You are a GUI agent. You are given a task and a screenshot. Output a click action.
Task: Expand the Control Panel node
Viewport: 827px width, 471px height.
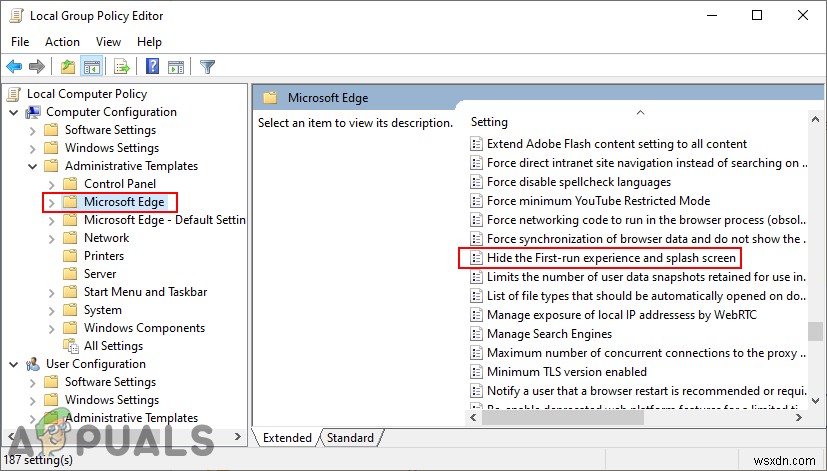[x=52, y=185]
